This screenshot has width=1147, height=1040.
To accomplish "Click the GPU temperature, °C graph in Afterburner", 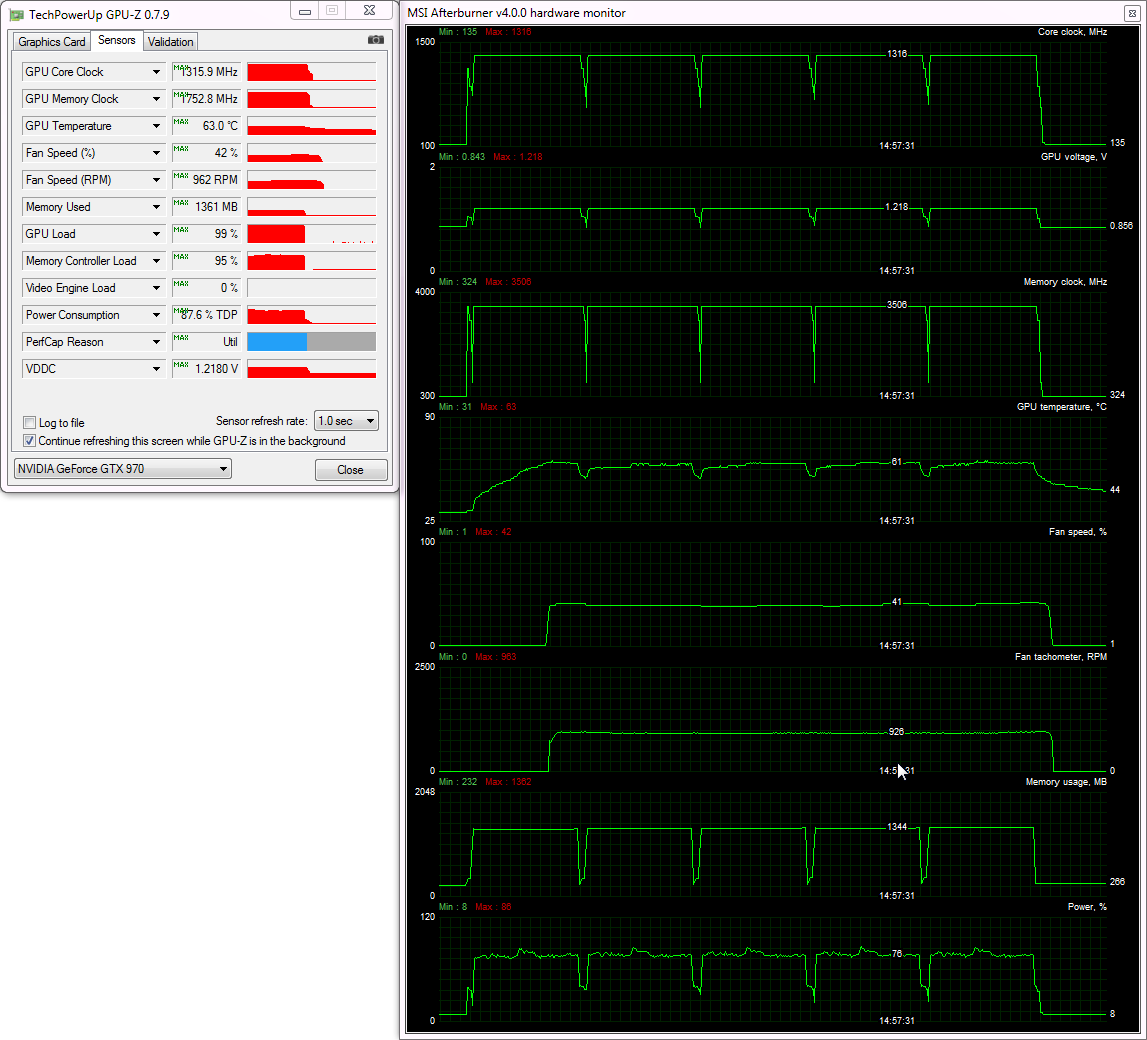I will [772, 469].
